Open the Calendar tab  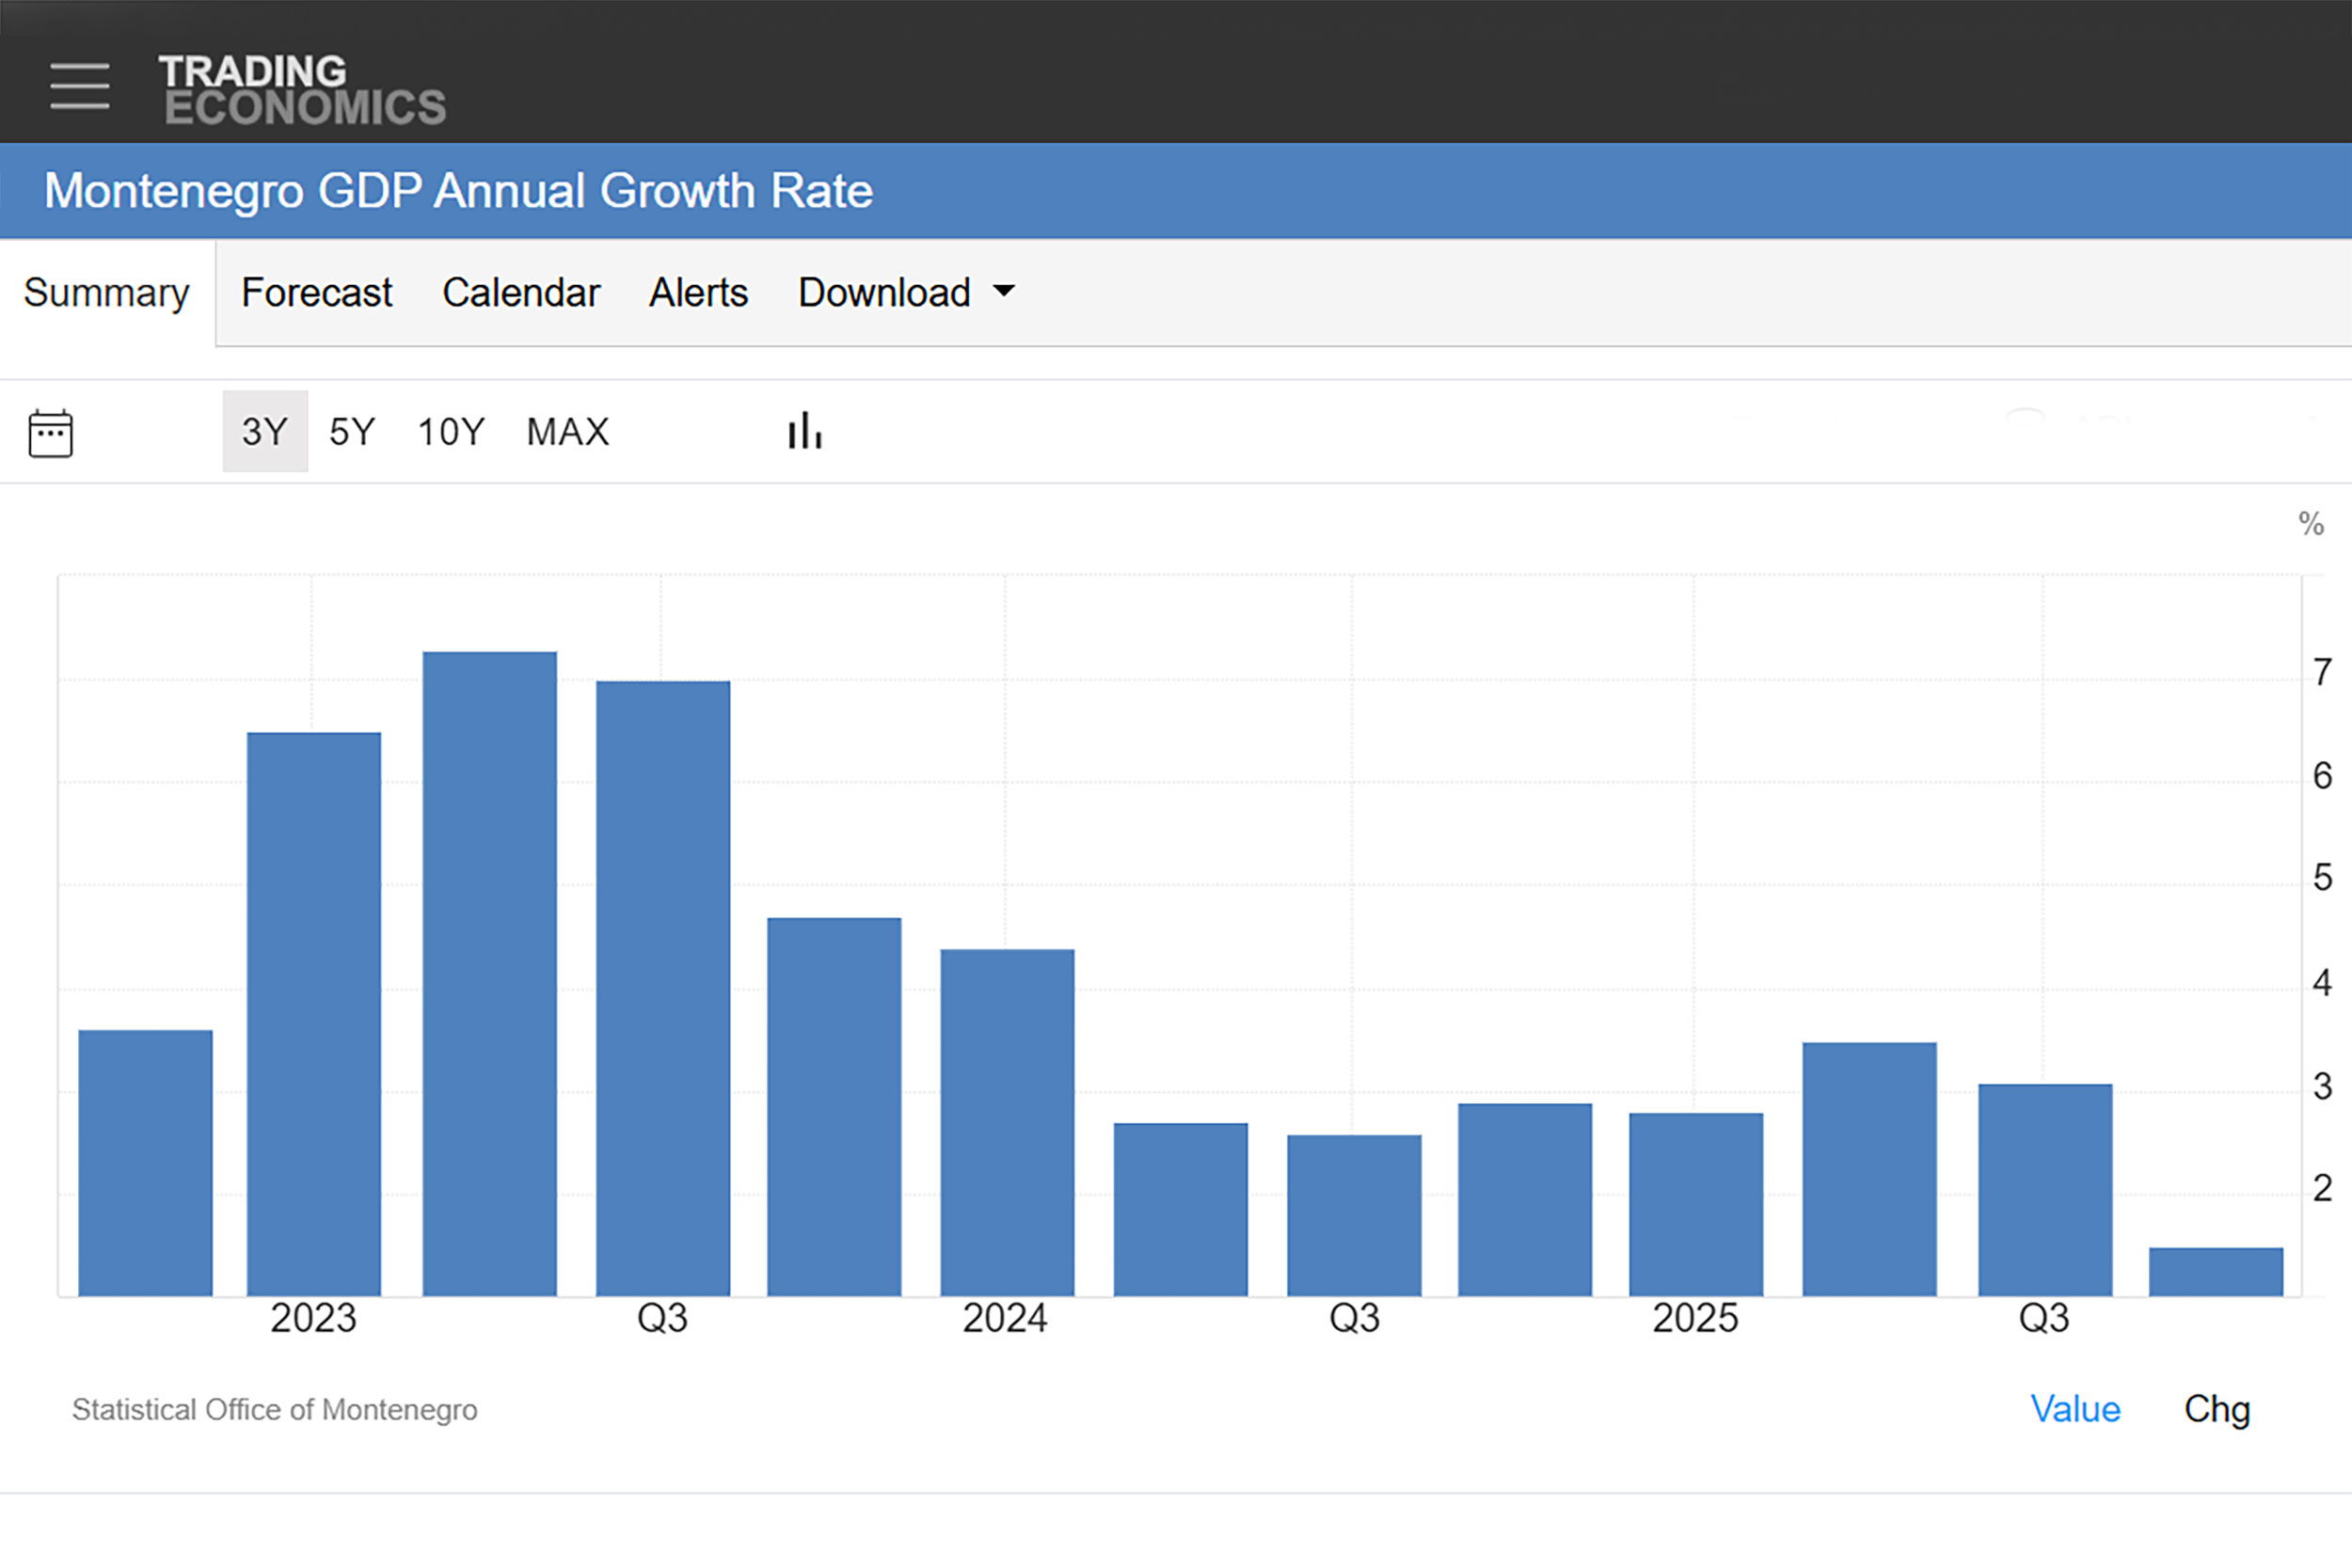pos(520,293)
